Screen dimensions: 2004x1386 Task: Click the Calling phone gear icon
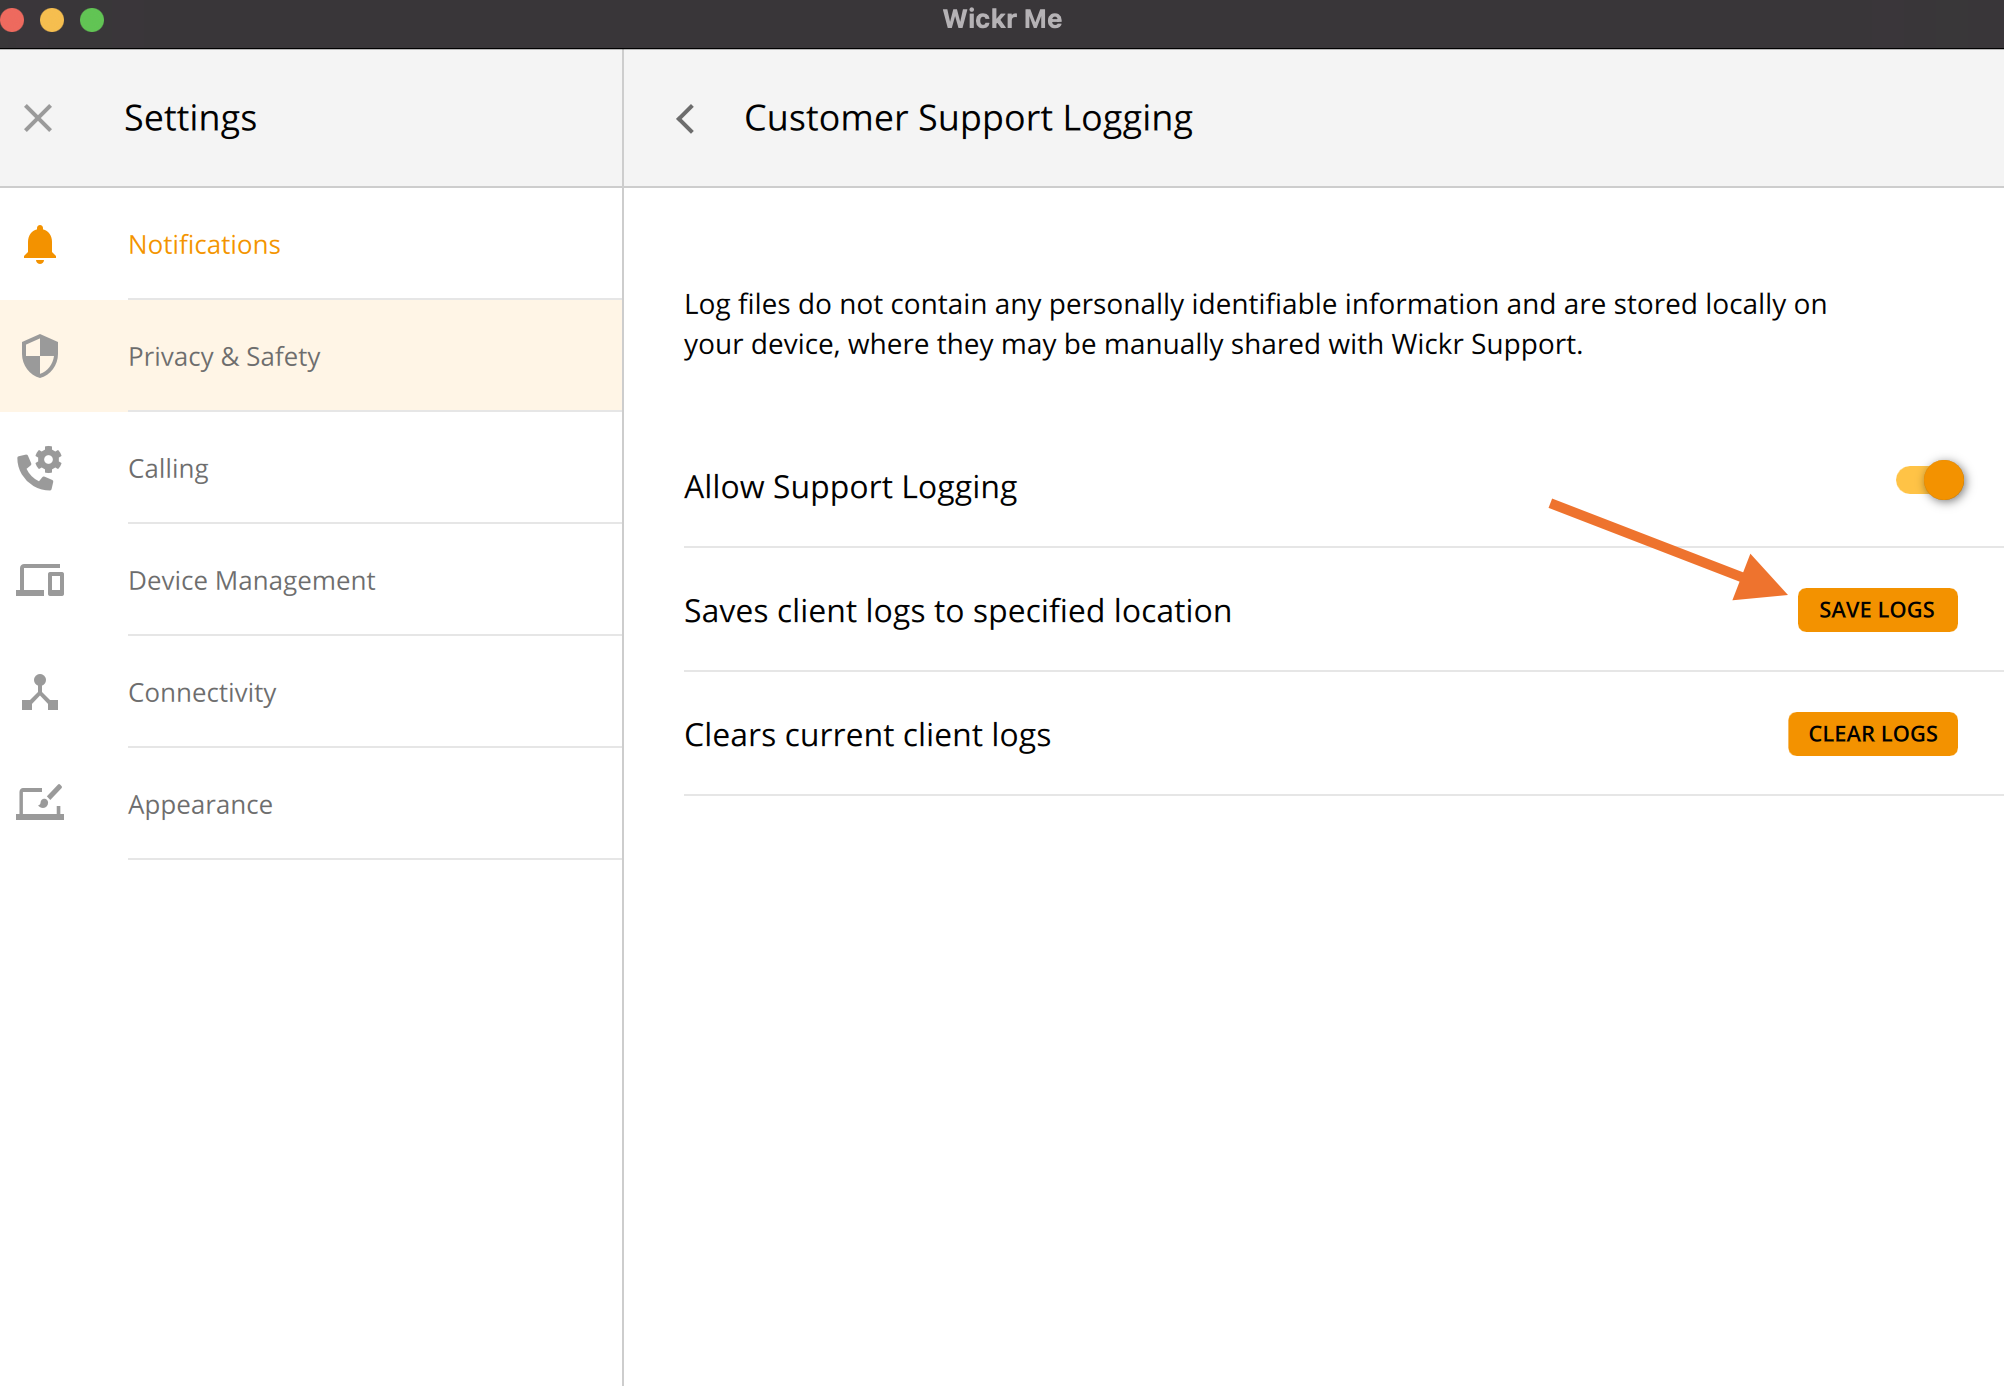point(40,468)
